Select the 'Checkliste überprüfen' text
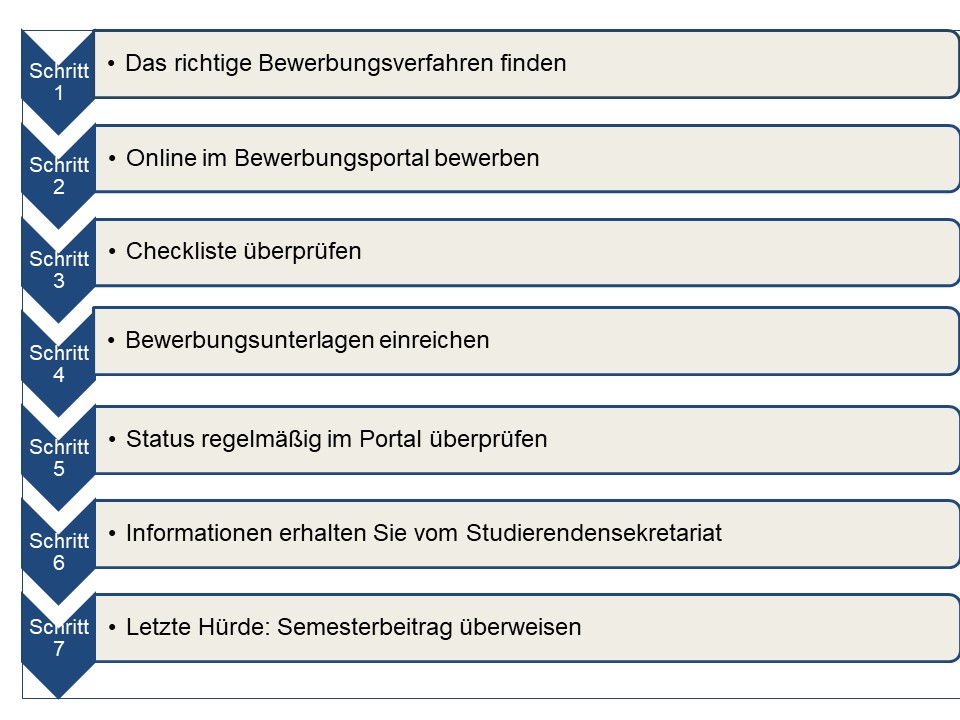 244,252
